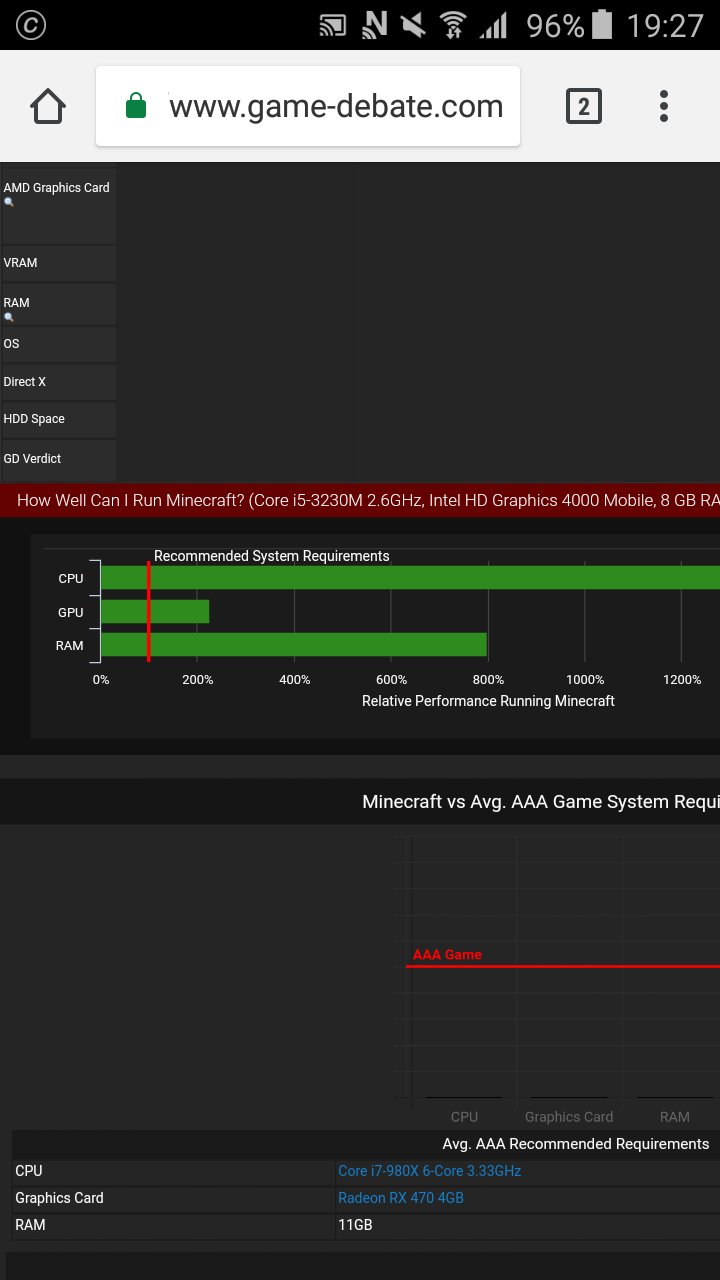Tap the NFC icon in status bar
720x1280 pixels.
(375, 25)
